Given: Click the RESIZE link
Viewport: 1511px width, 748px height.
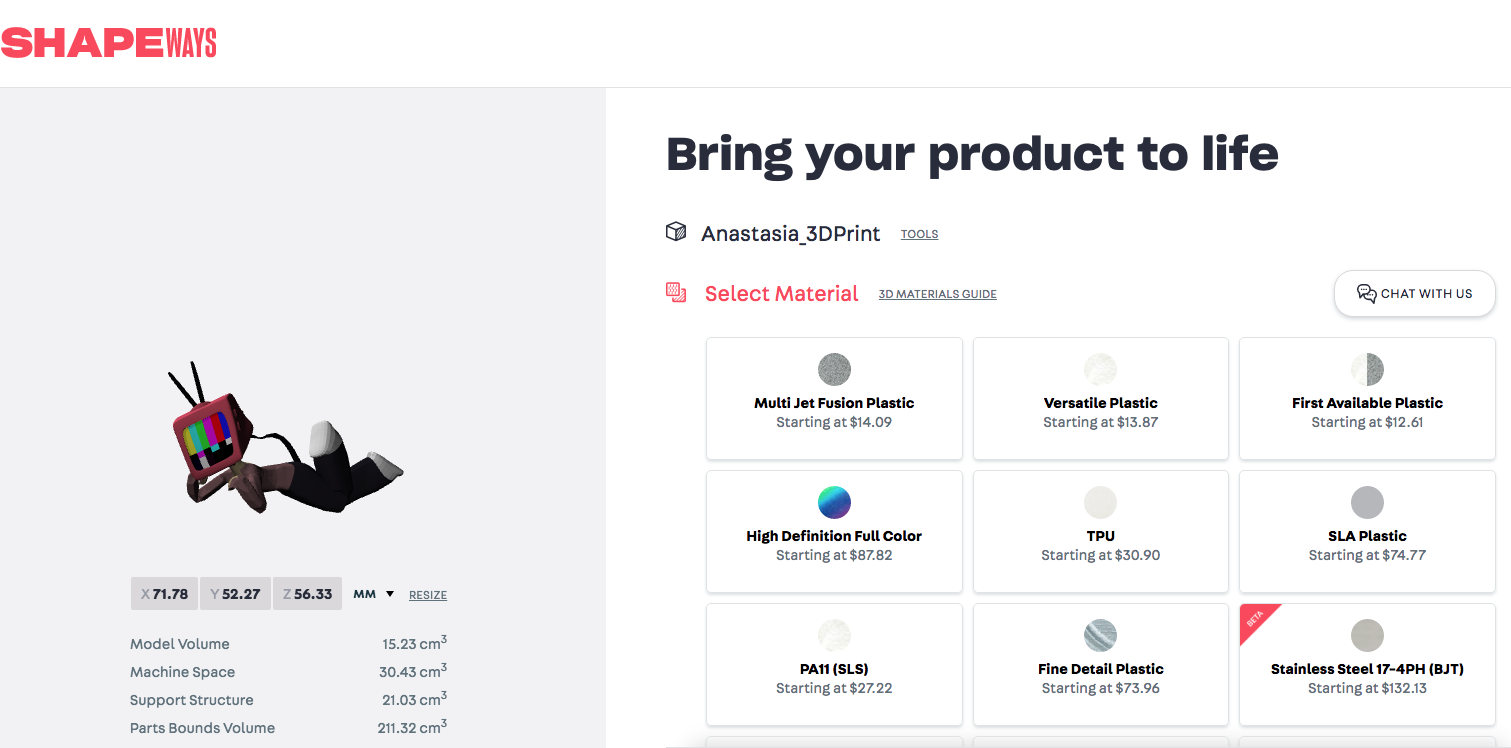Looking at the screenshot, I should [428, 595].
